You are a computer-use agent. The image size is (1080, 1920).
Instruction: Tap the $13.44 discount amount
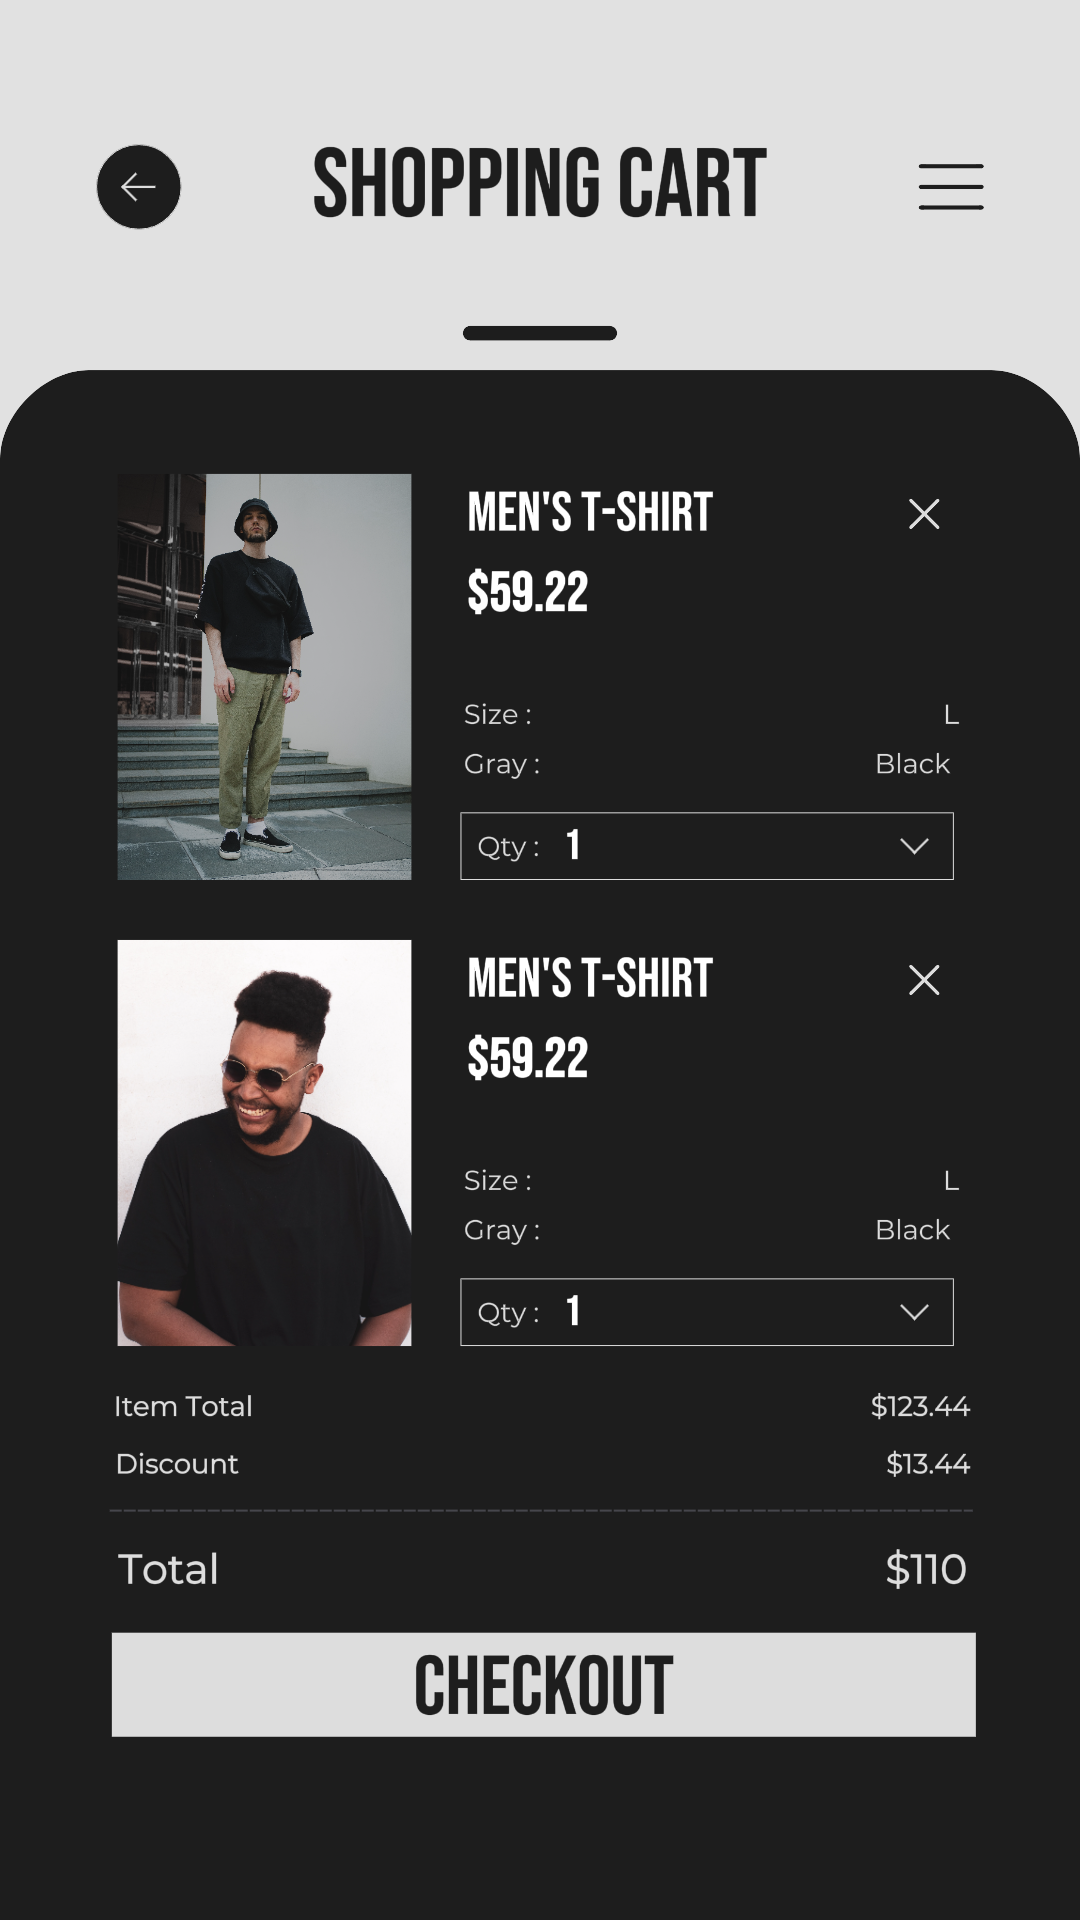click(x=927, y=1464)
